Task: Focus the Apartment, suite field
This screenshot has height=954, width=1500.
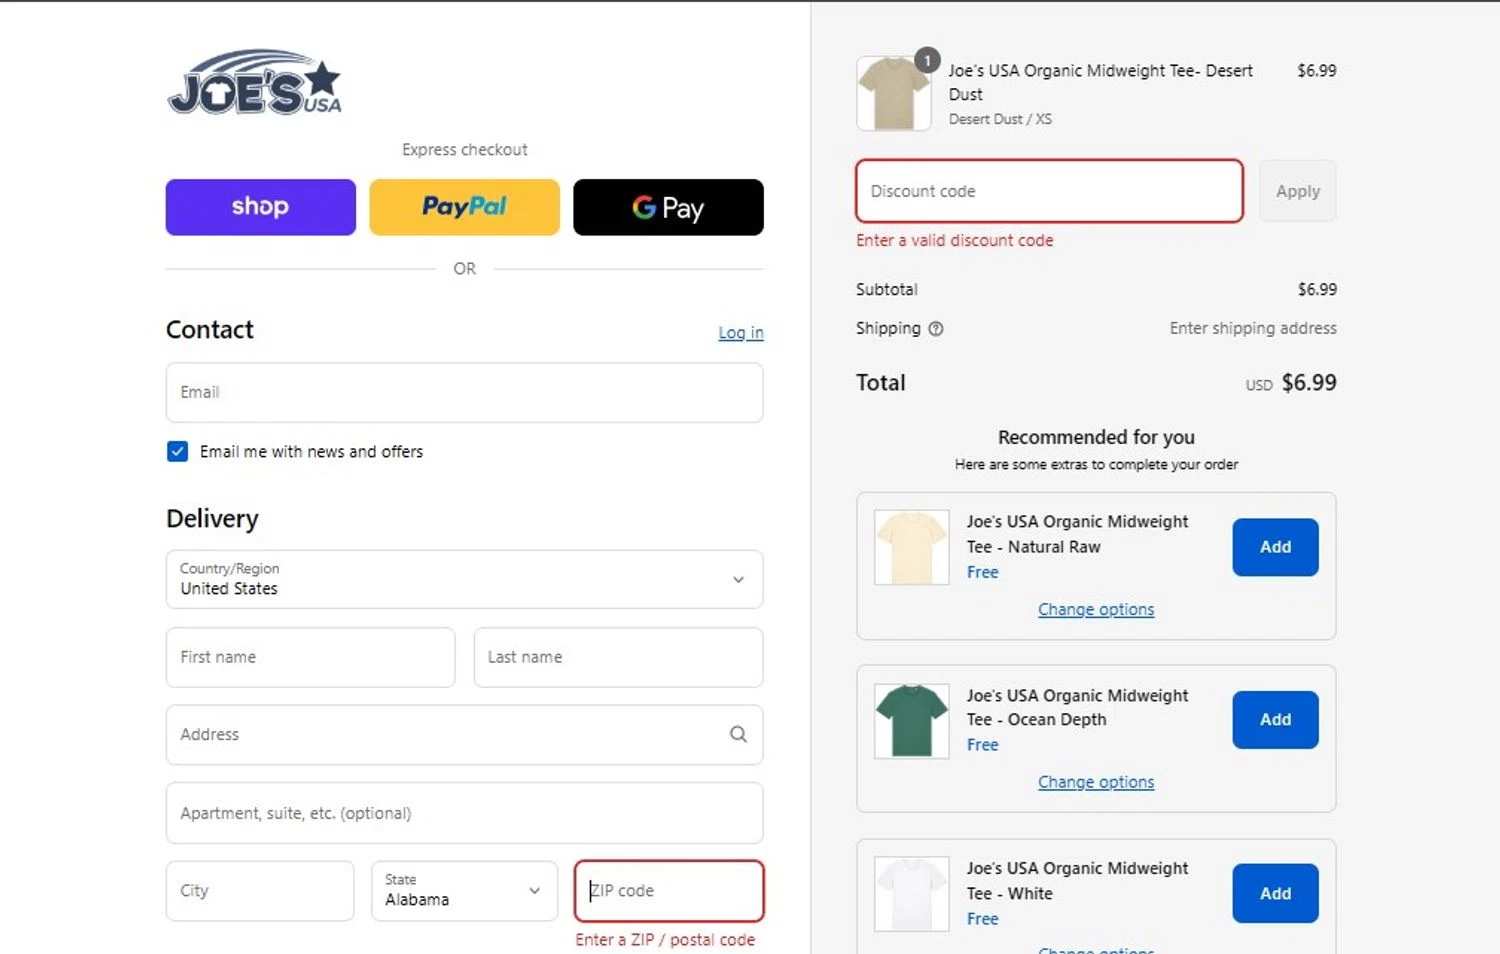Action: click(x=464, y=813)
